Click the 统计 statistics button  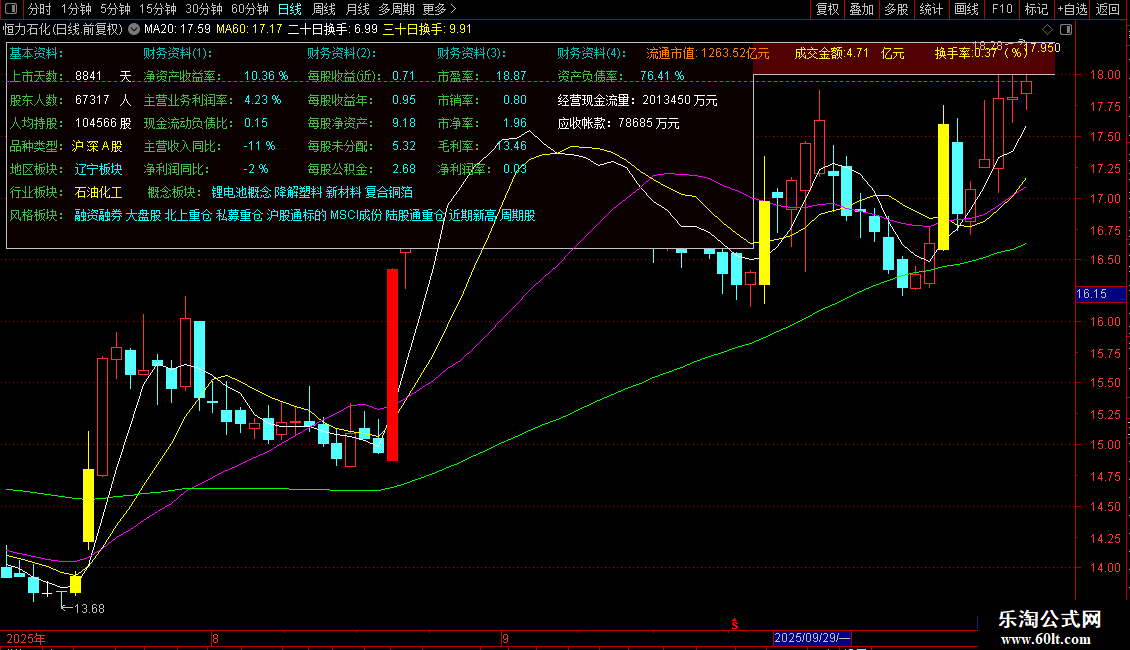pyautogui.click(x=931, y=9)
